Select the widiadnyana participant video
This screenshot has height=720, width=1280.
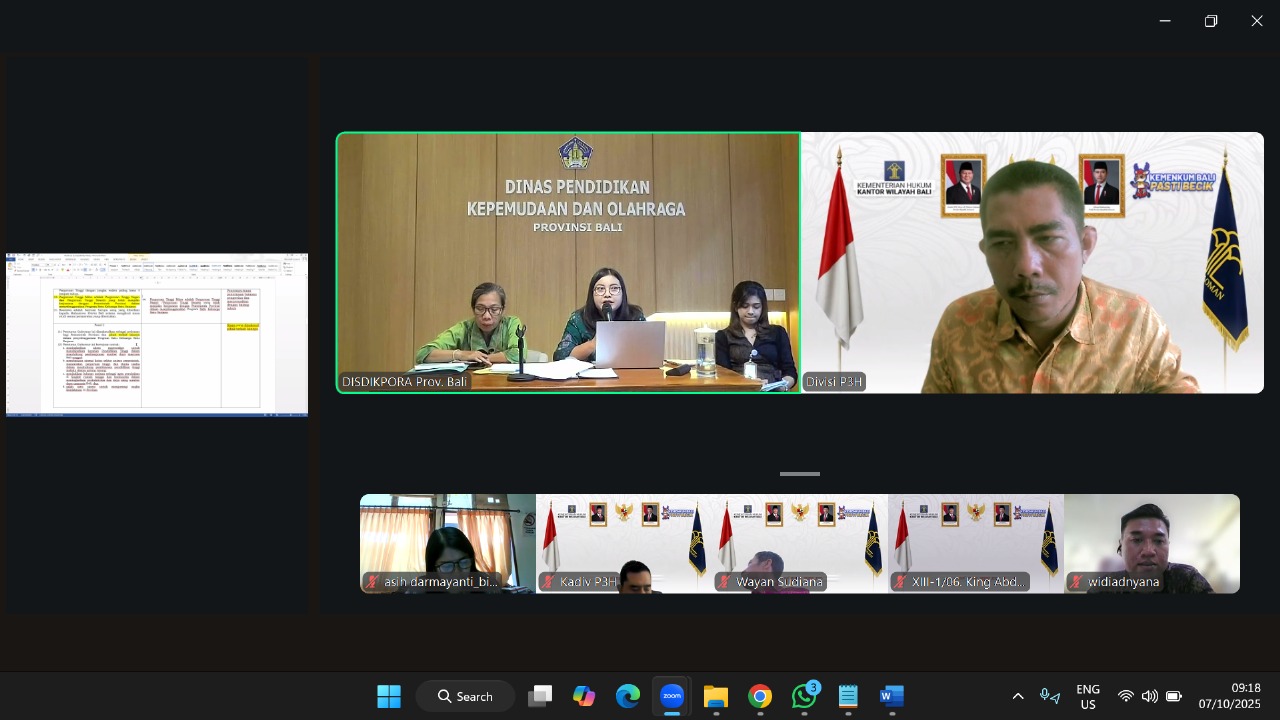tap(1152, 543)
